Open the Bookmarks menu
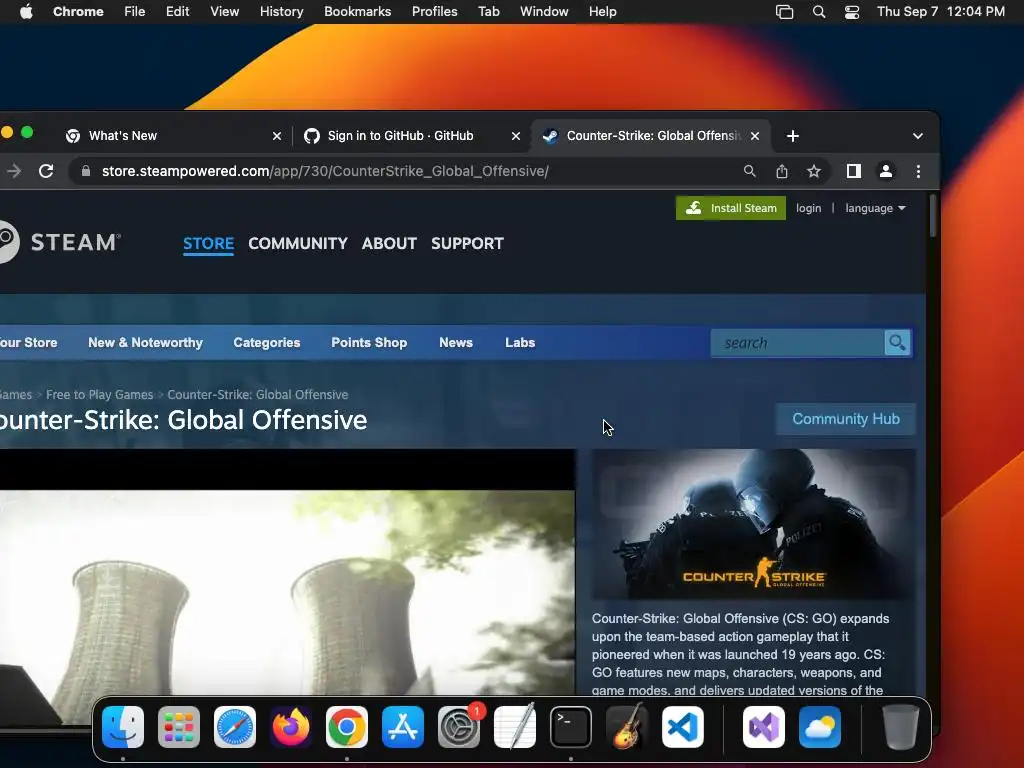The image size is (1024, 768). pyautogui.click(x=357, y=11)
